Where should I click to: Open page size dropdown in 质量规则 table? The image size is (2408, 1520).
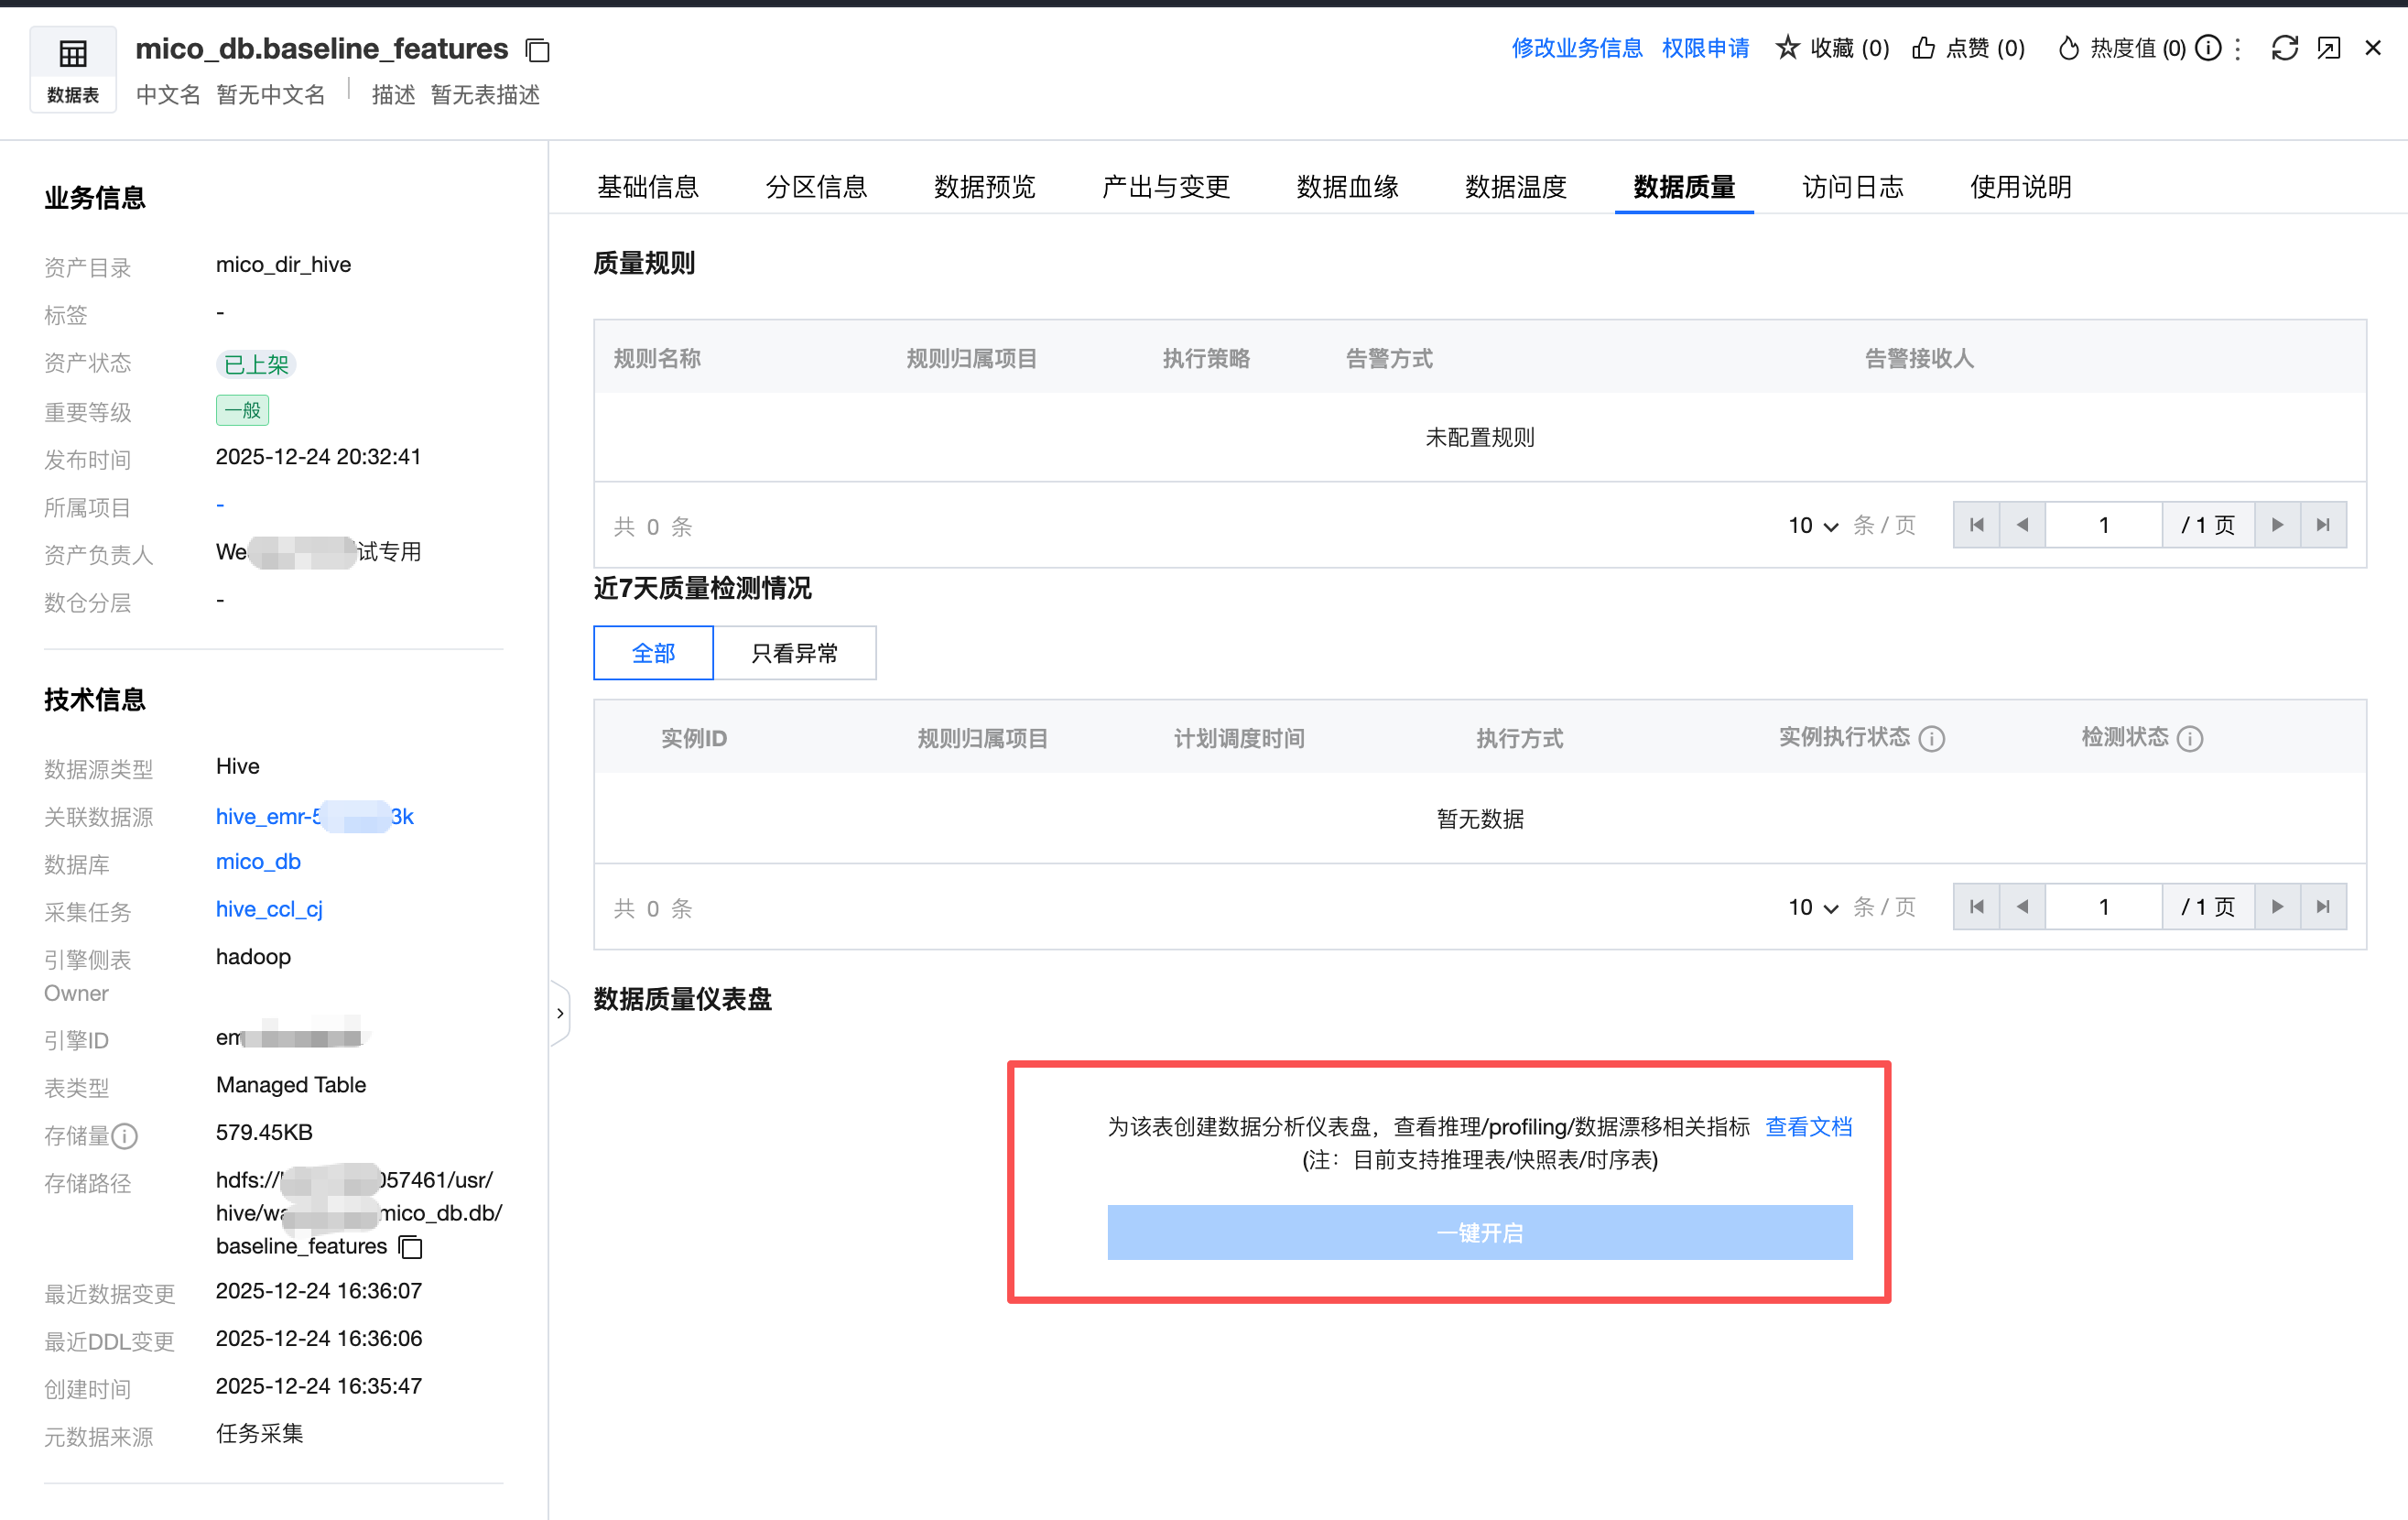[1812, 526]
